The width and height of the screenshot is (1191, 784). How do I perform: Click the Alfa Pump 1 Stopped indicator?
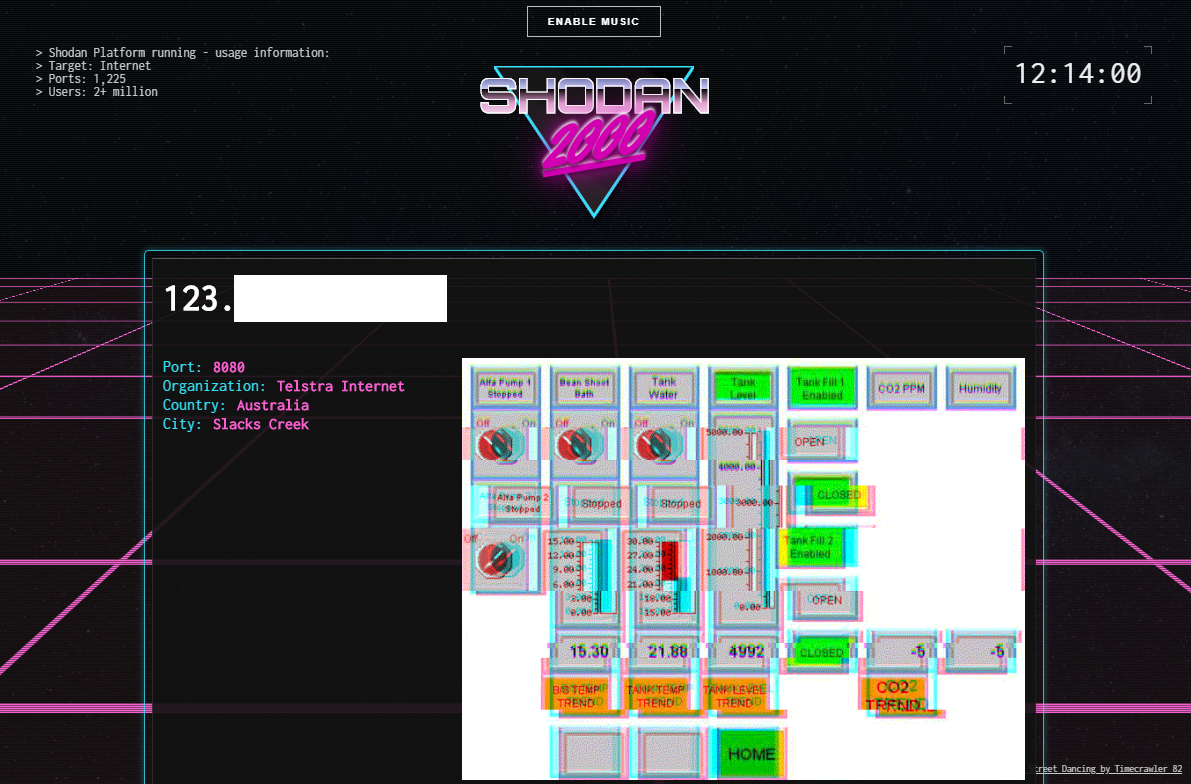coord(505,388)
